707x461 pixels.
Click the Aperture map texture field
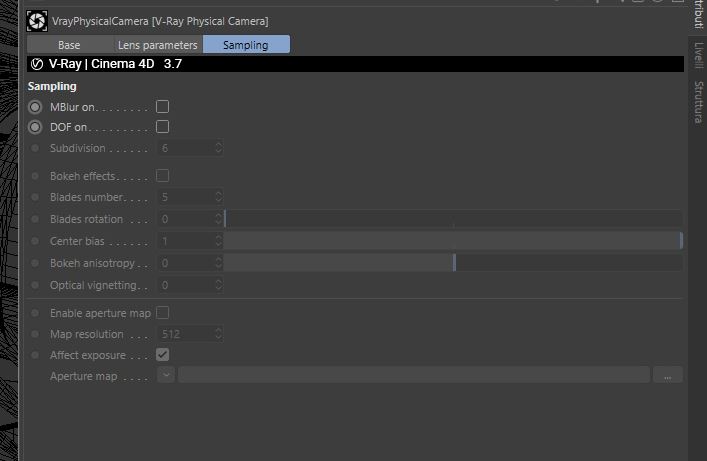pos(414,375)
